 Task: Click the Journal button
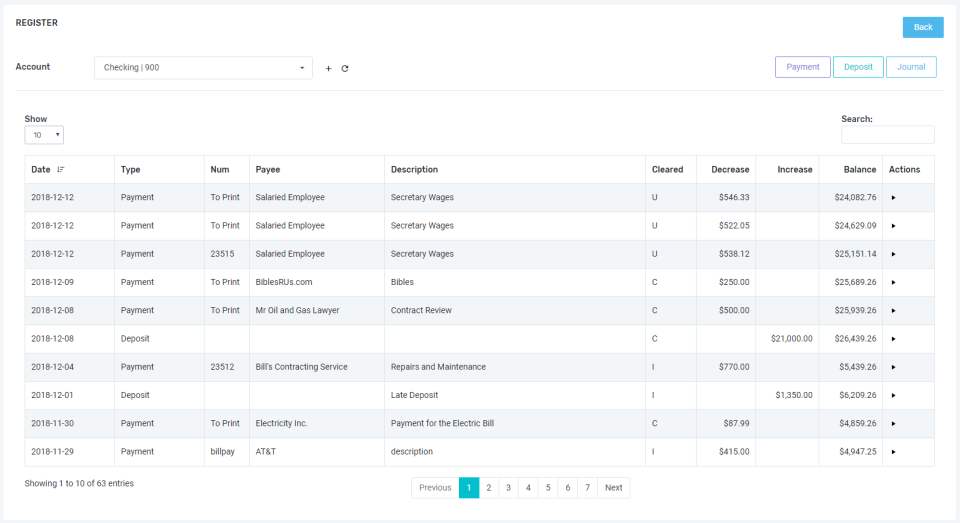(911, 67)
